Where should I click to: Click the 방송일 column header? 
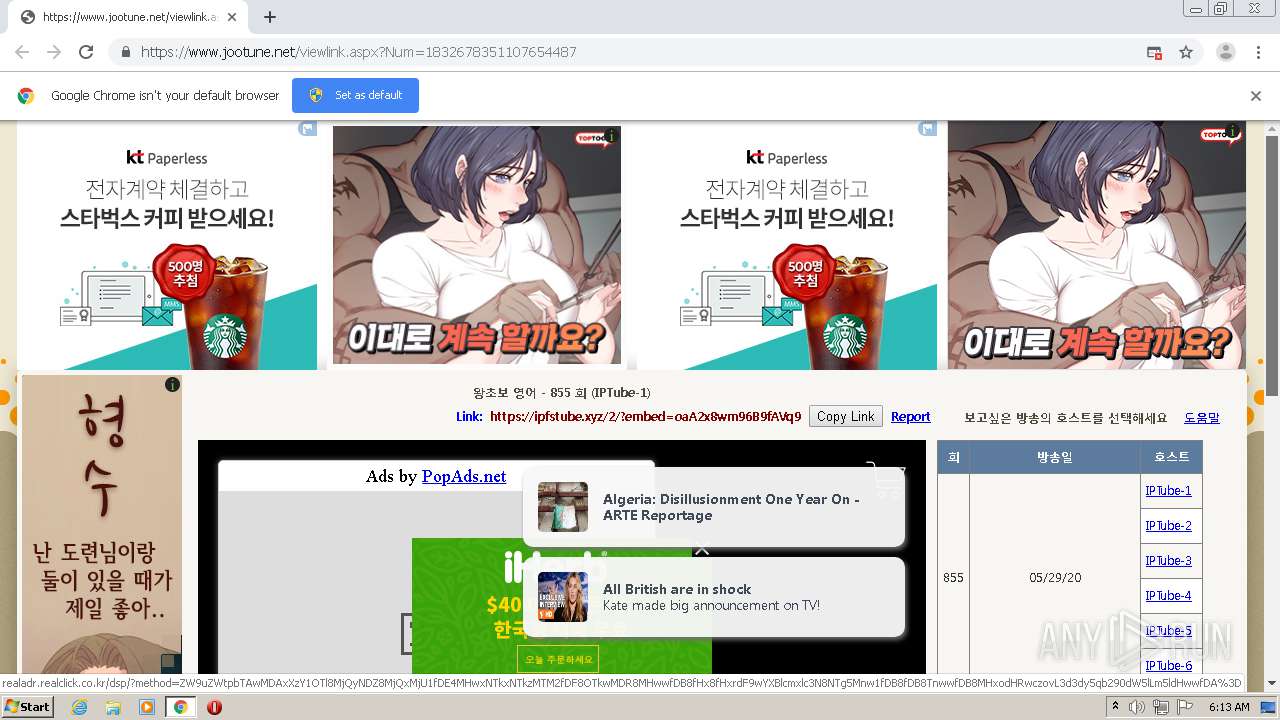click(1054, 457)
